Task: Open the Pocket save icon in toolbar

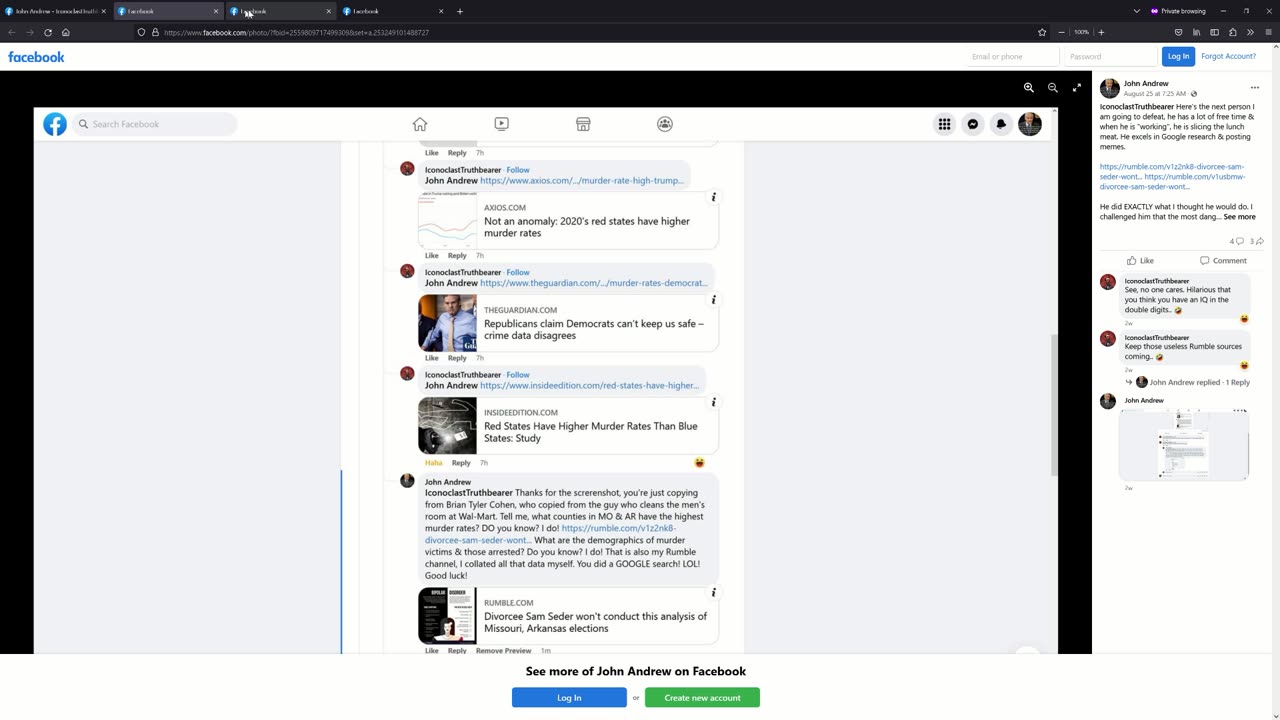Action: coord(1178,32)
